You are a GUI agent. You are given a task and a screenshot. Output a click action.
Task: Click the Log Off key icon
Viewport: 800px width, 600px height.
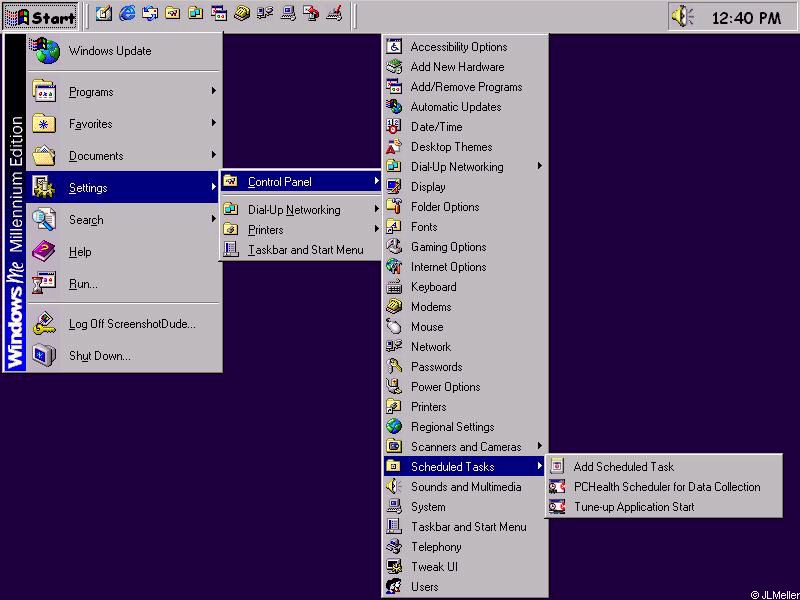pos(44,323)
